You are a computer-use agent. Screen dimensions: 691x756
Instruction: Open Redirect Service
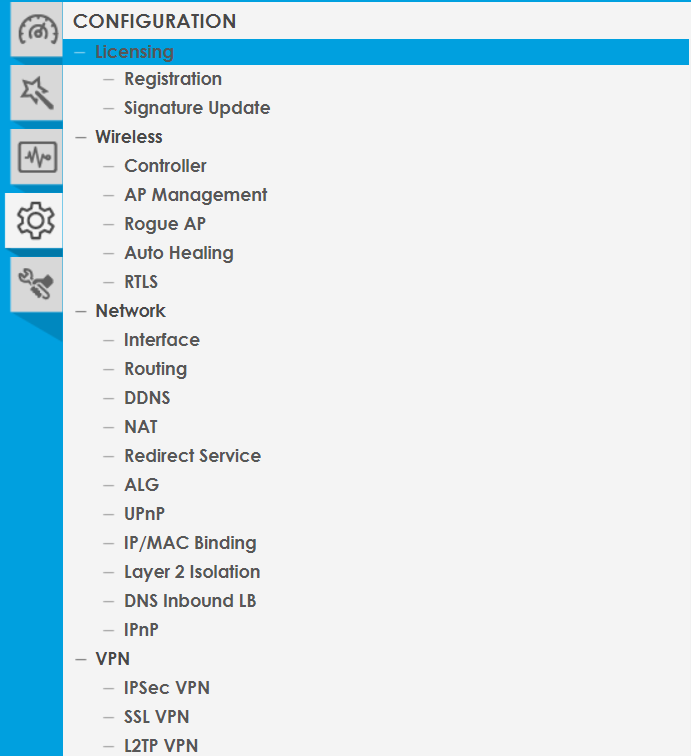[192, 456]
